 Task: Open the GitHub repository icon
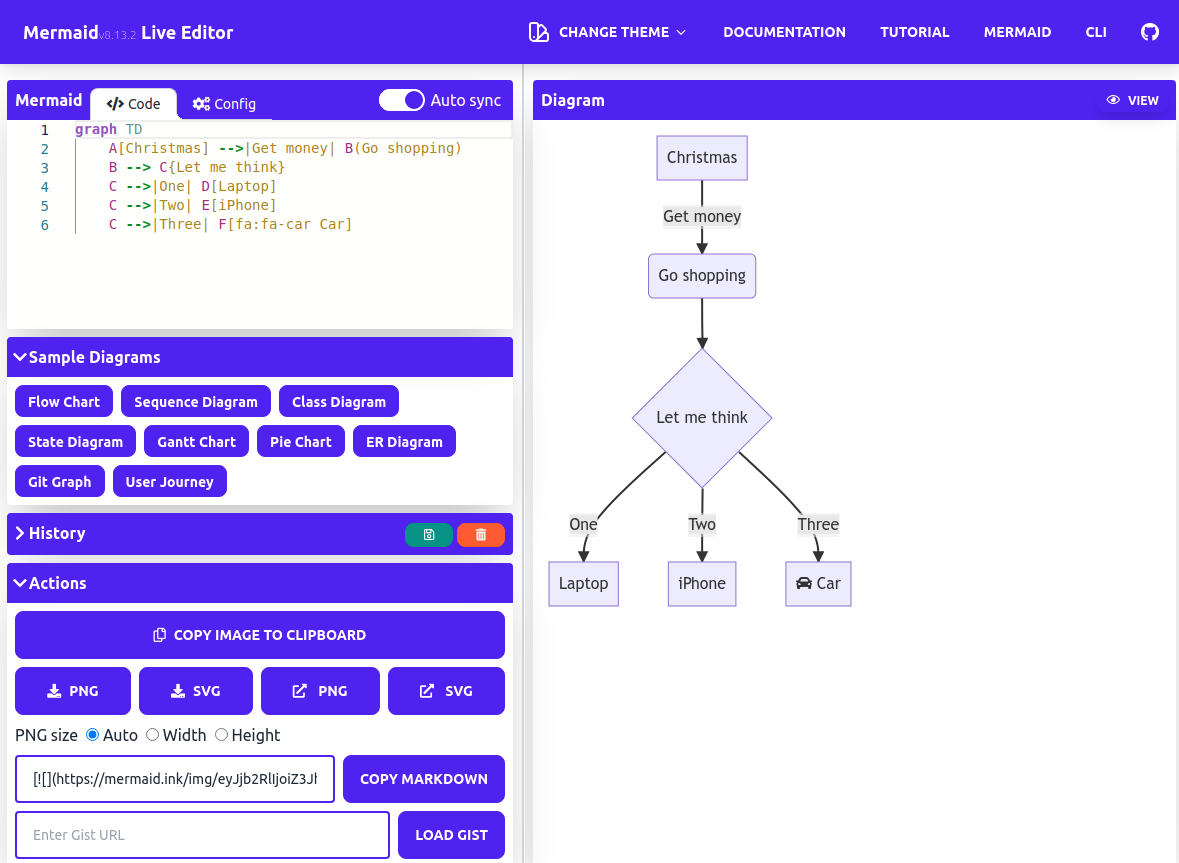(1150, 32)
